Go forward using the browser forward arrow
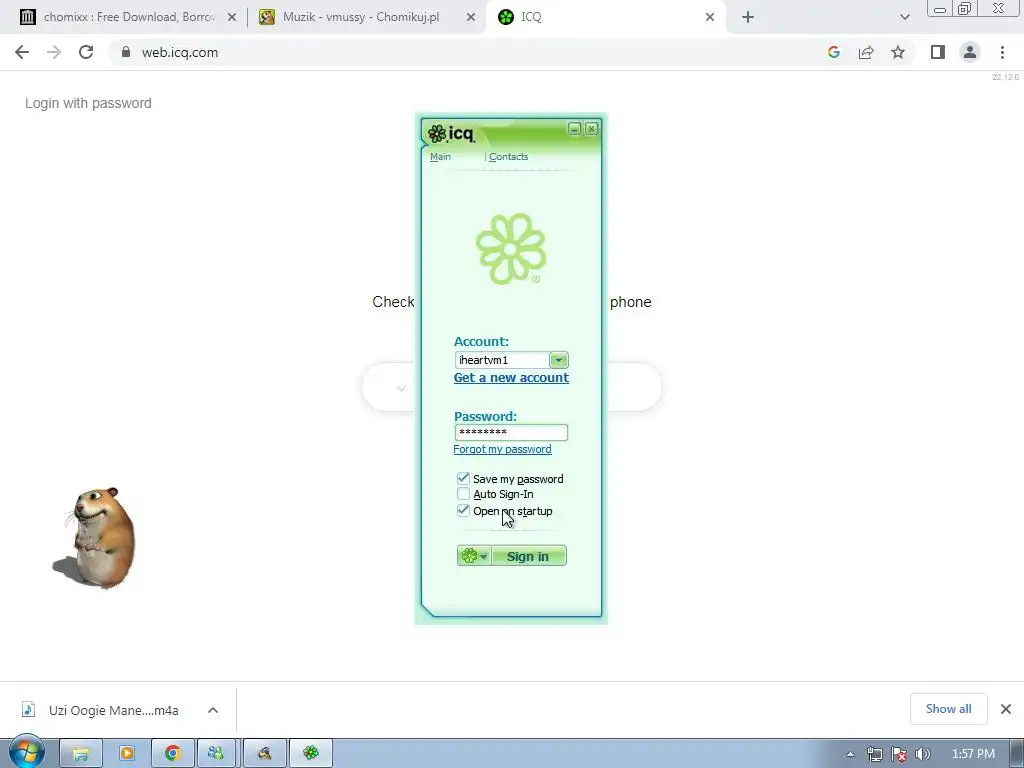Viewport: 1024px width, 768px height. click(x=54, y=52)
